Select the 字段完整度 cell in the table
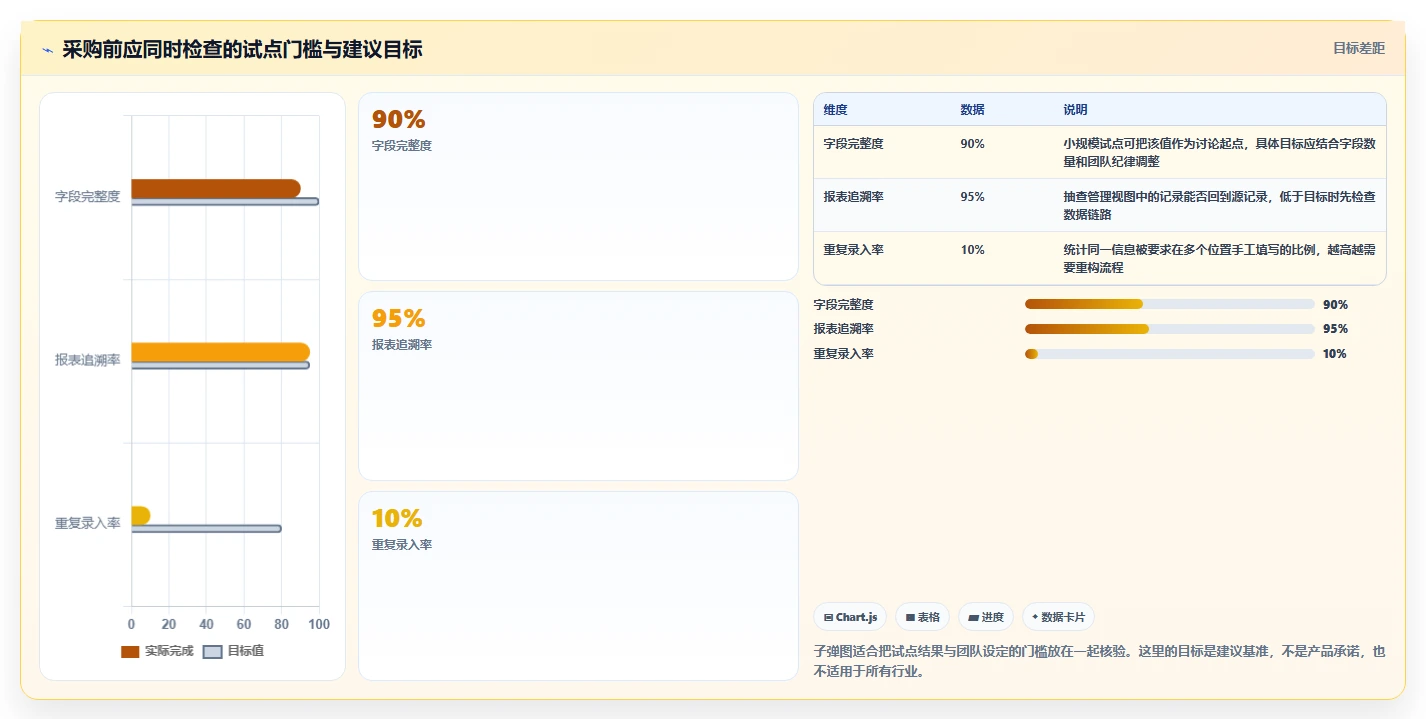The image size is (1426, 719). coord(853,144)
